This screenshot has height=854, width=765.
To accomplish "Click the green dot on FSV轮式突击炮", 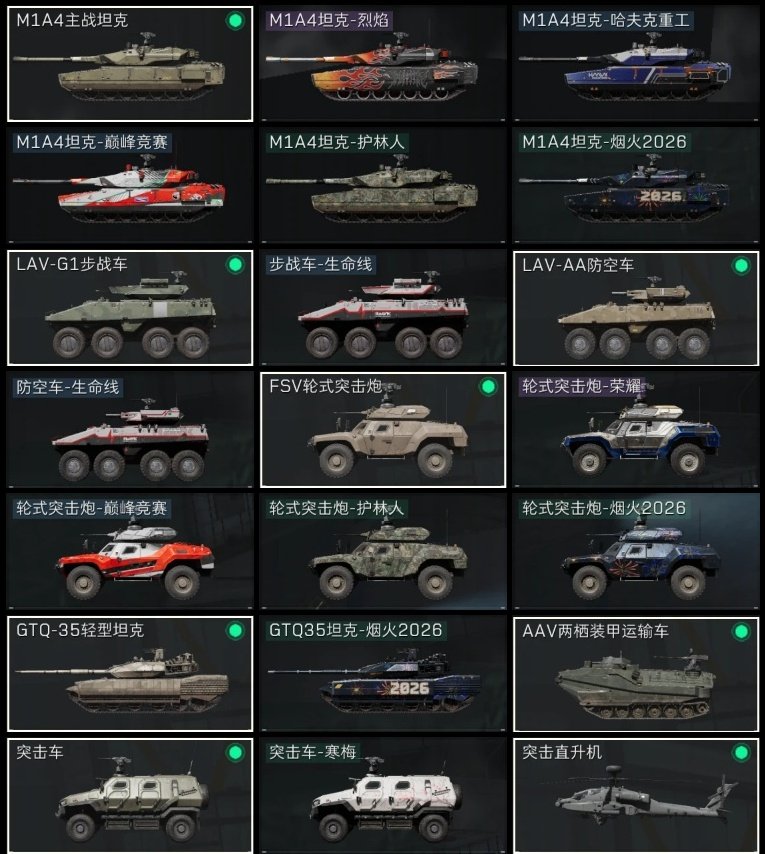I will pyautogui.click(x=488, y=387).
